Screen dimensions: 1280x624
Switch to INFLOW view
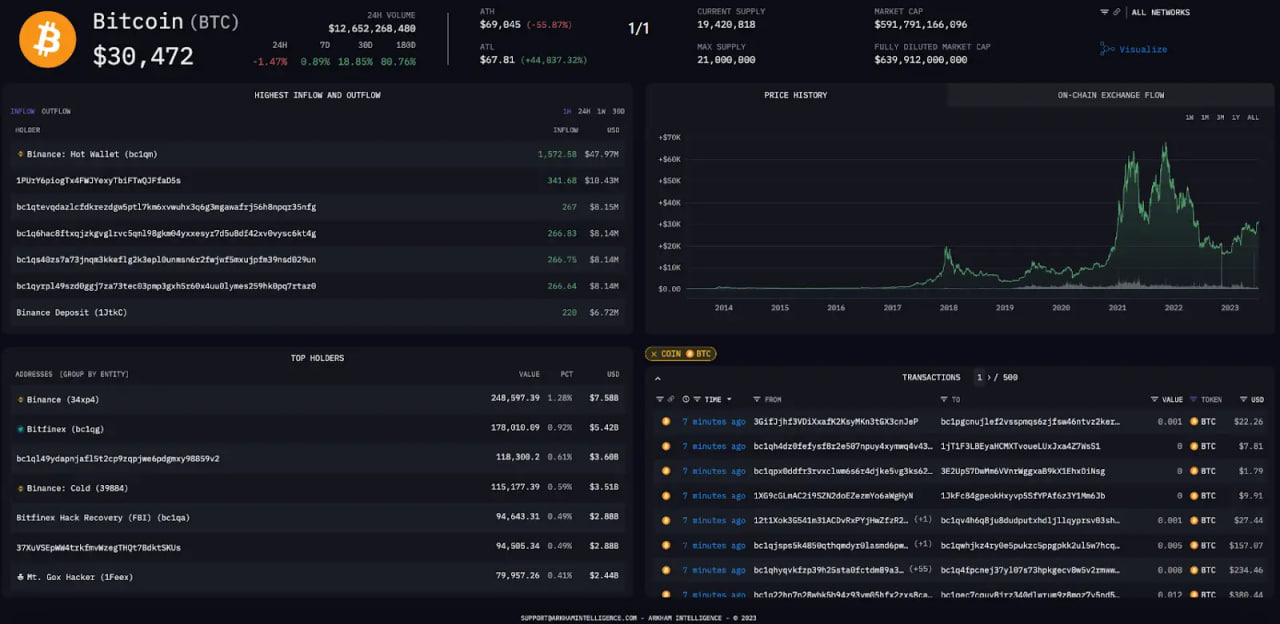point(23,111)
